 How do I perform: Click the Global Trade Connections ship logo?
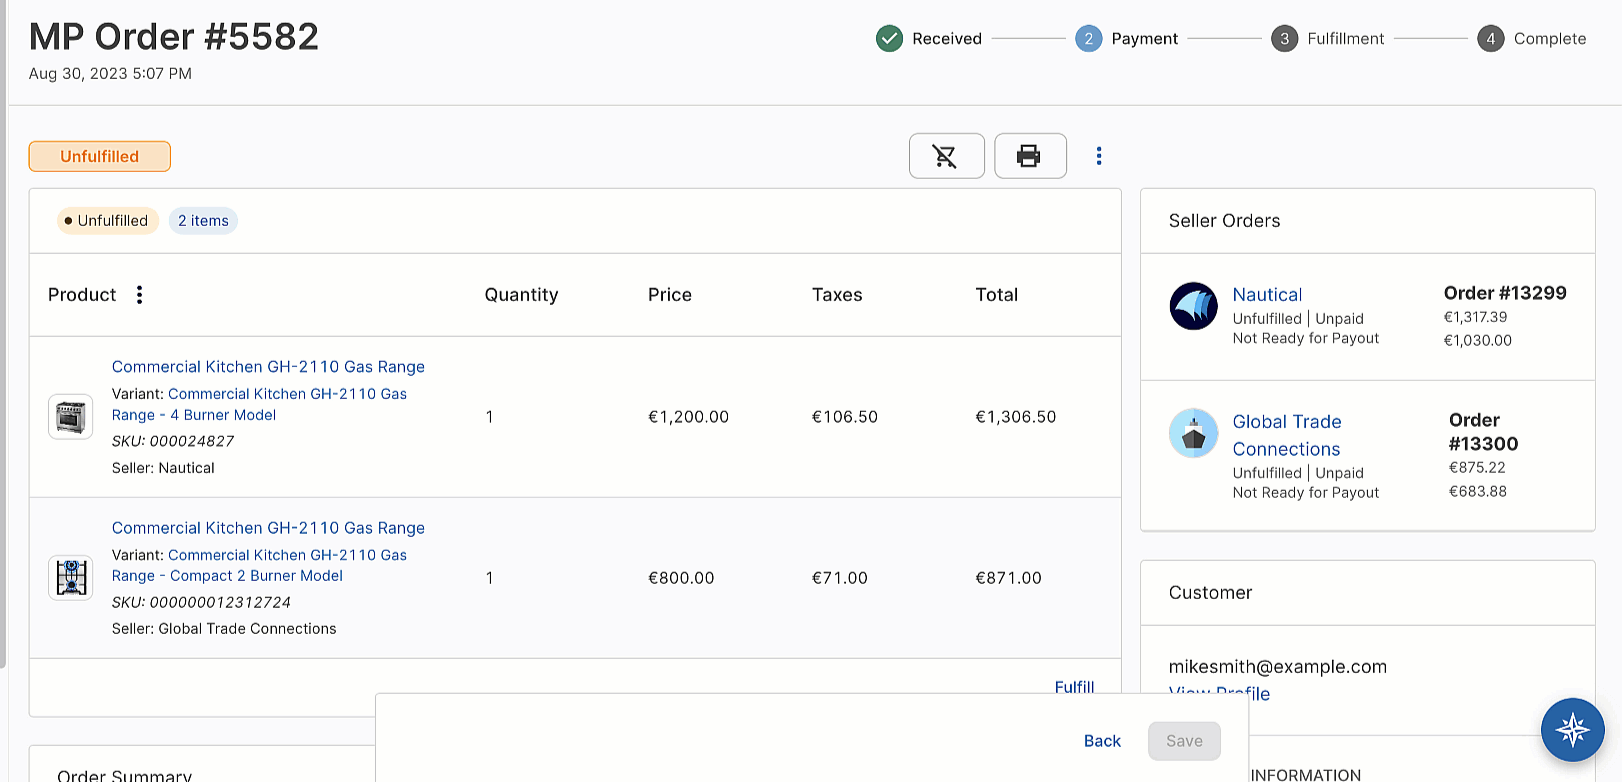[1193, 433]
